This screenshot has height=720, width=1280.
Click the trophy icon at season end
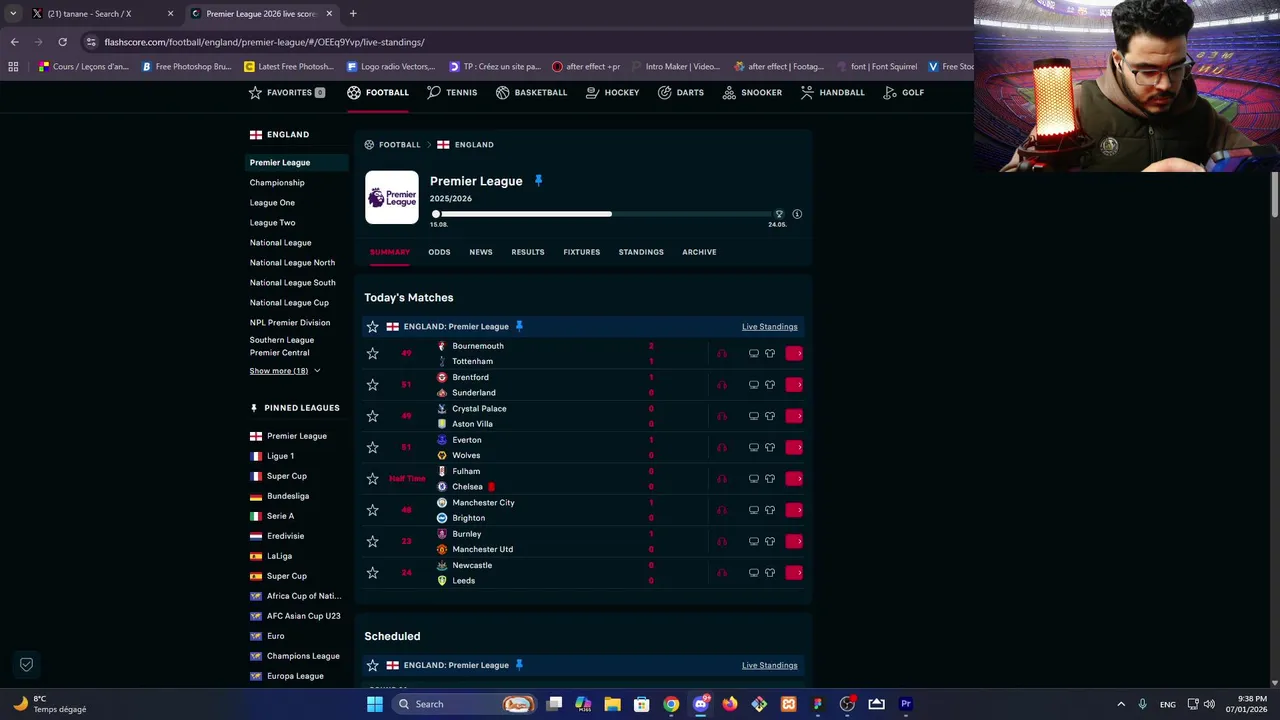[x=779, y=214]
